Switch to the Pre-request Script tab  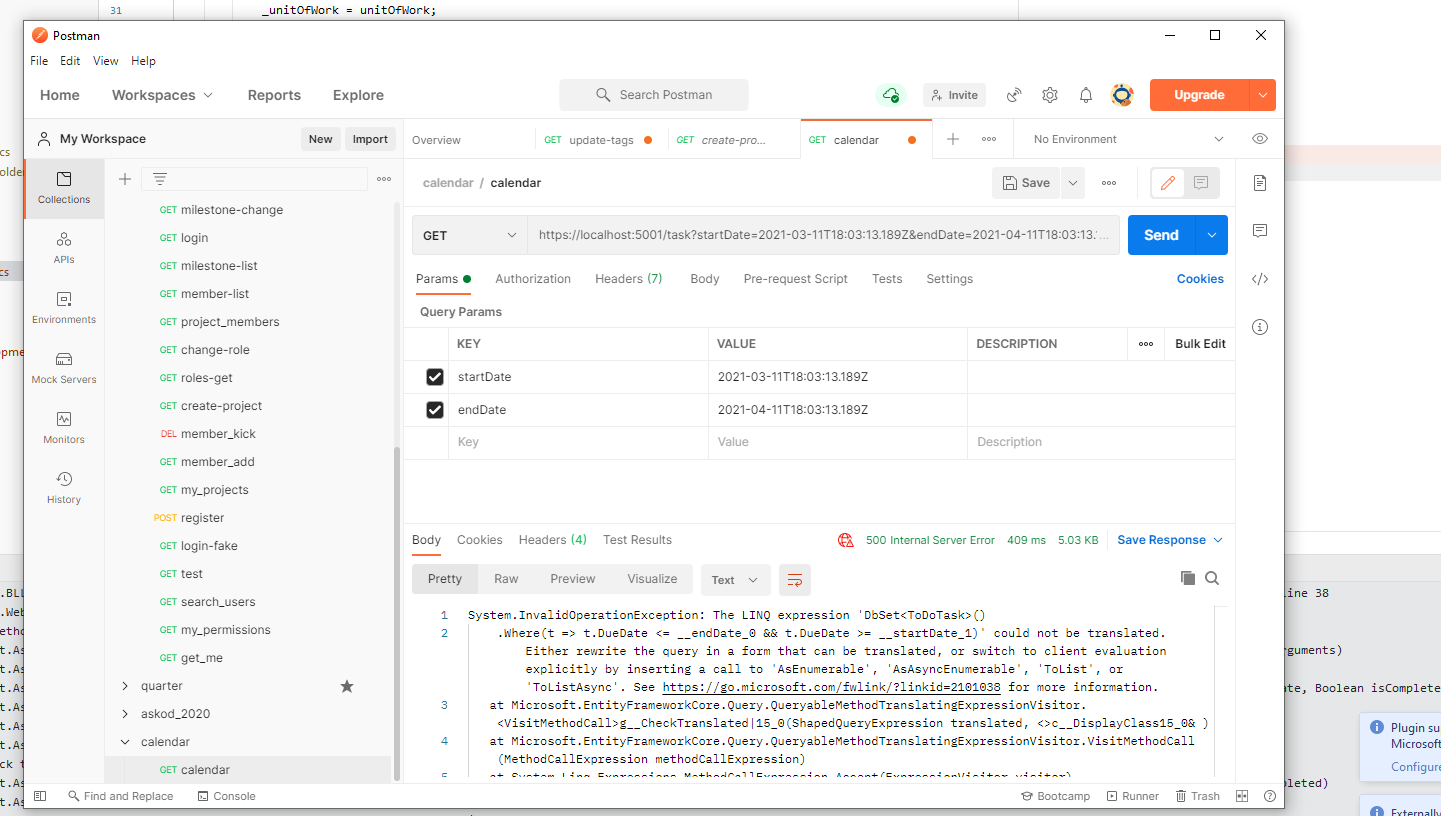pyautogui.click(x=795, y=279)
